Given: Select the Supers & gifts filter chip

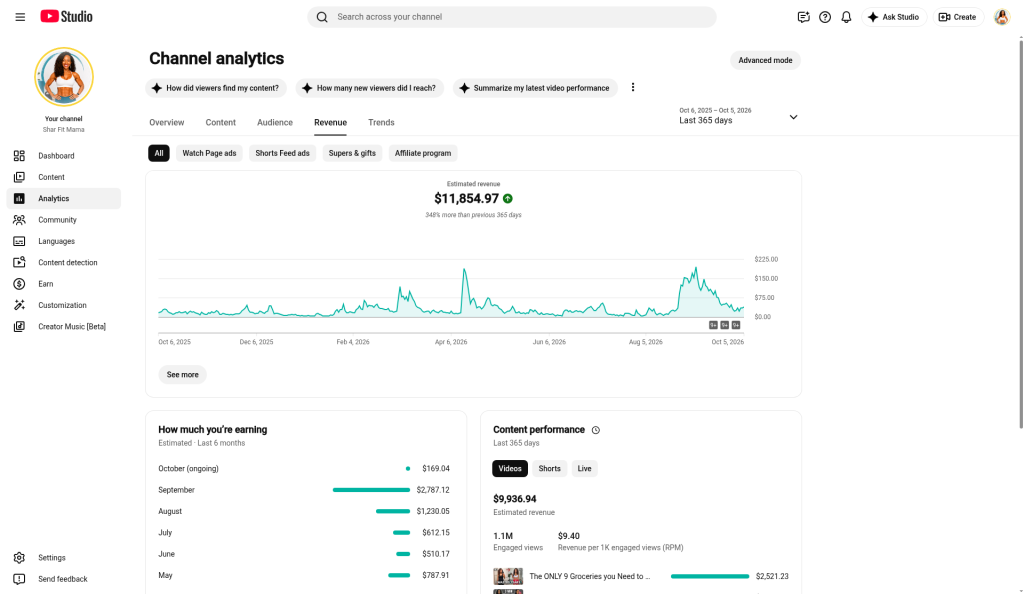Looking at the screenshot, I should pyautogui.click(x=352, y=153).
